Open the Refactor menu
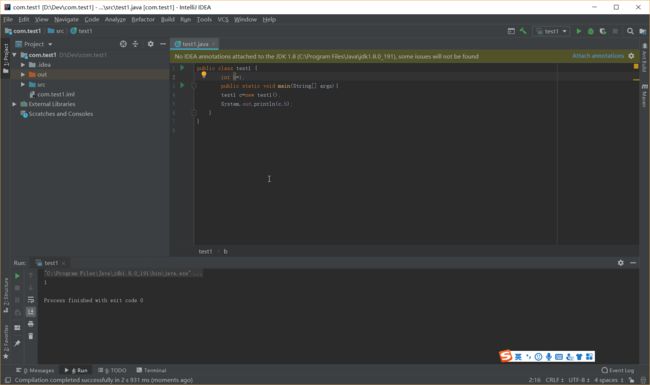The image size is (650, 385). 143,19
